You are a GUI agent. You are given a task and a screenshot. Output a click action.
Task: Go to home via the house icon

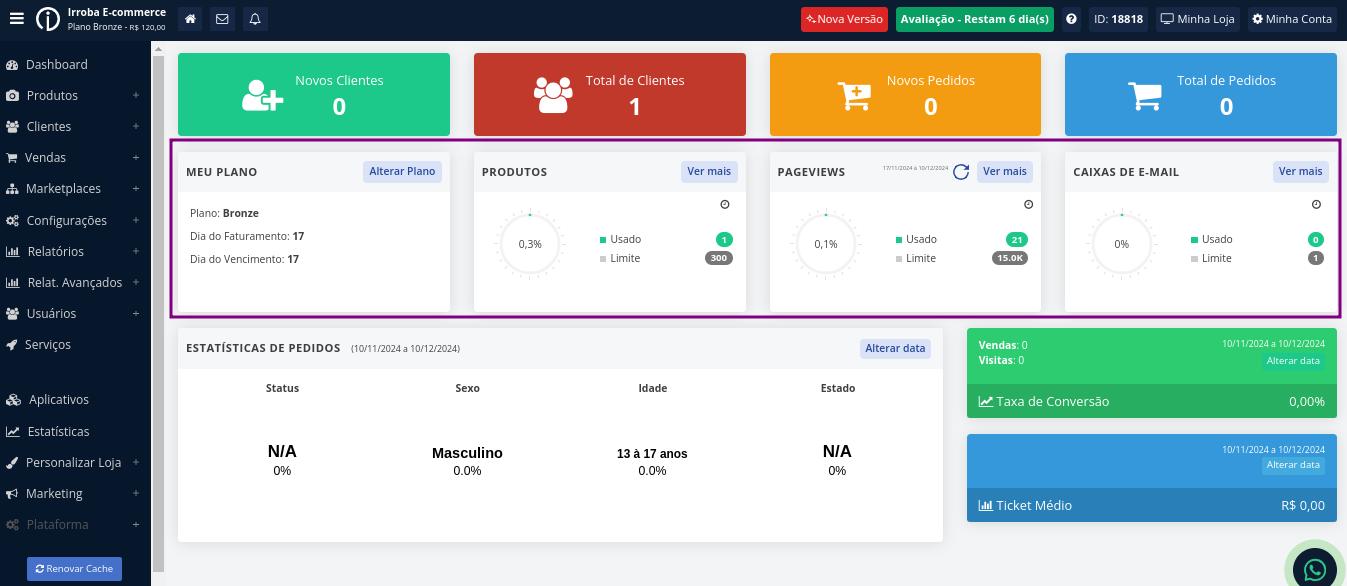pyautogui.click(x=191, y=19)
